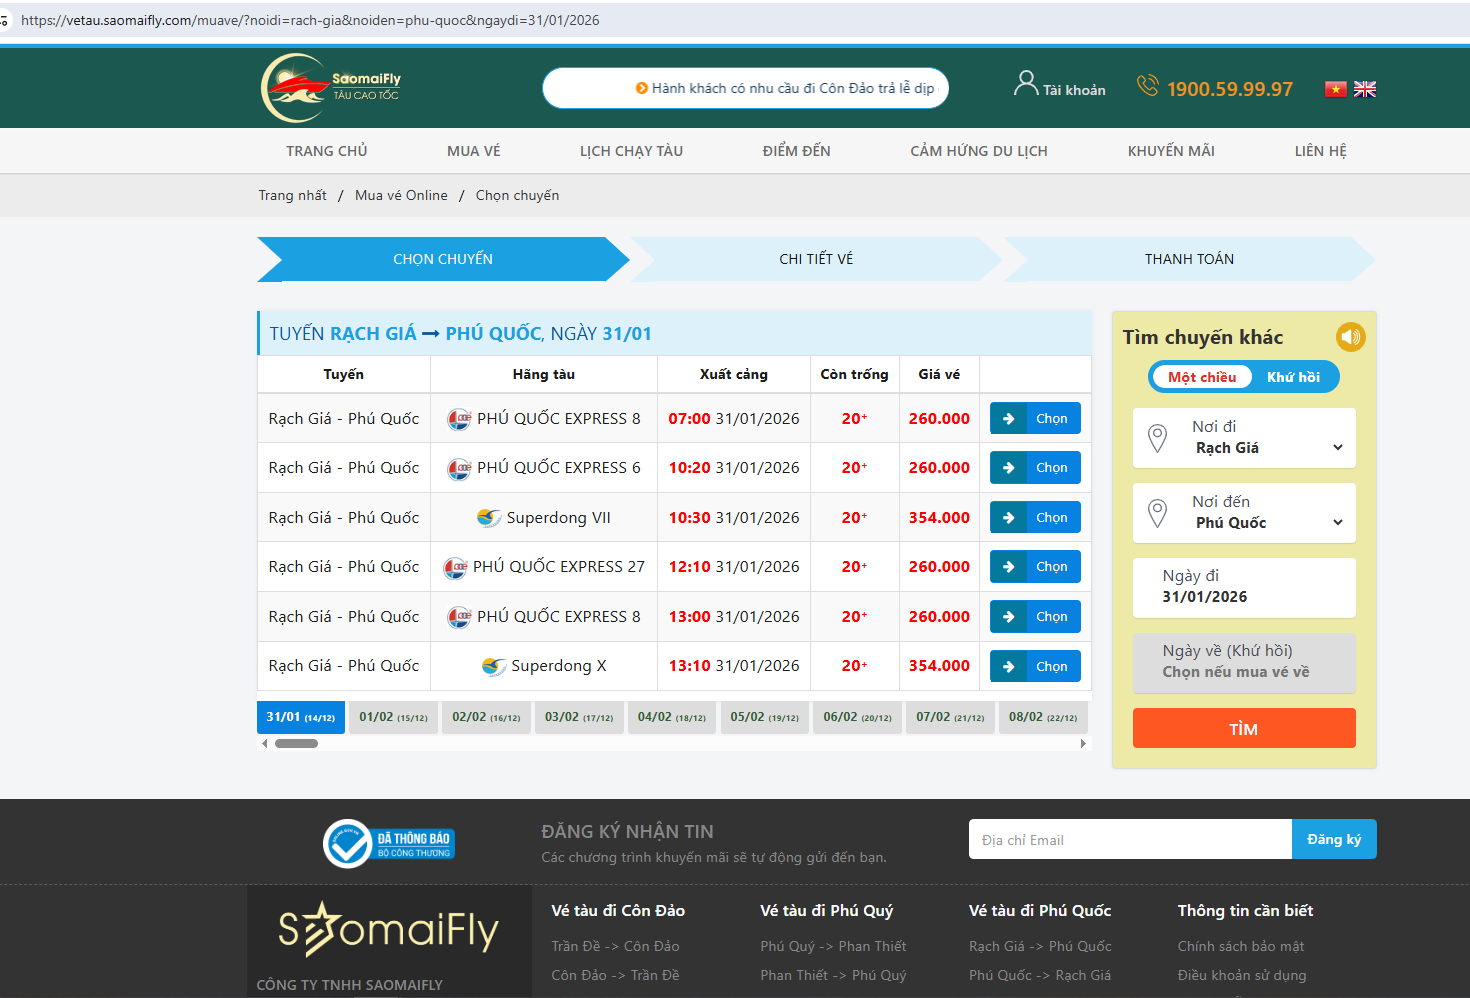This screenshot has width=1470, height=998.
Task: Switch language with UK flag
Action: point(1365,89)
